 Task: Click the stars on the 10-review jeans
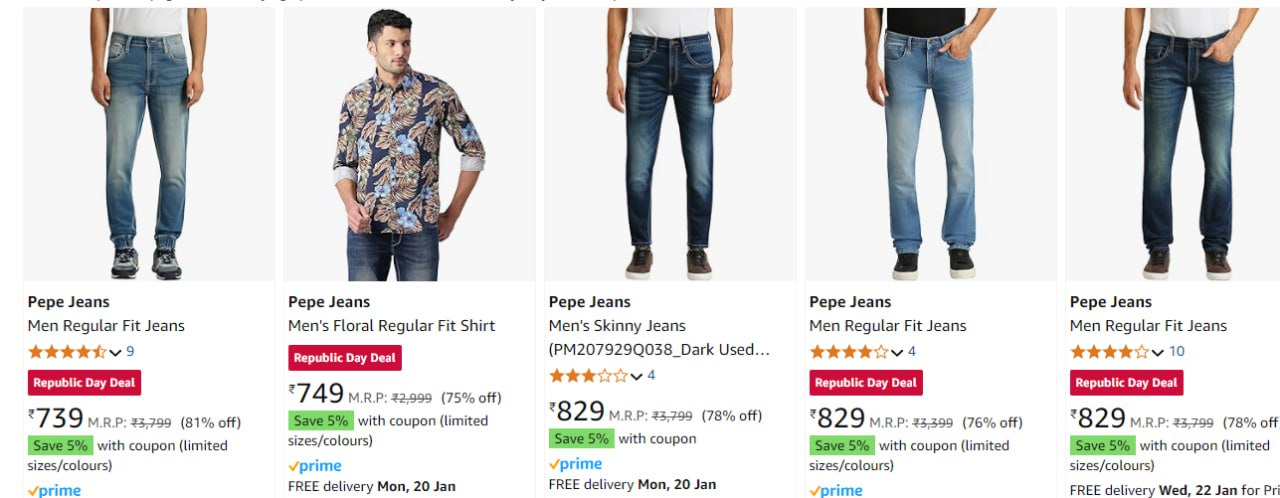(1109, 352)
